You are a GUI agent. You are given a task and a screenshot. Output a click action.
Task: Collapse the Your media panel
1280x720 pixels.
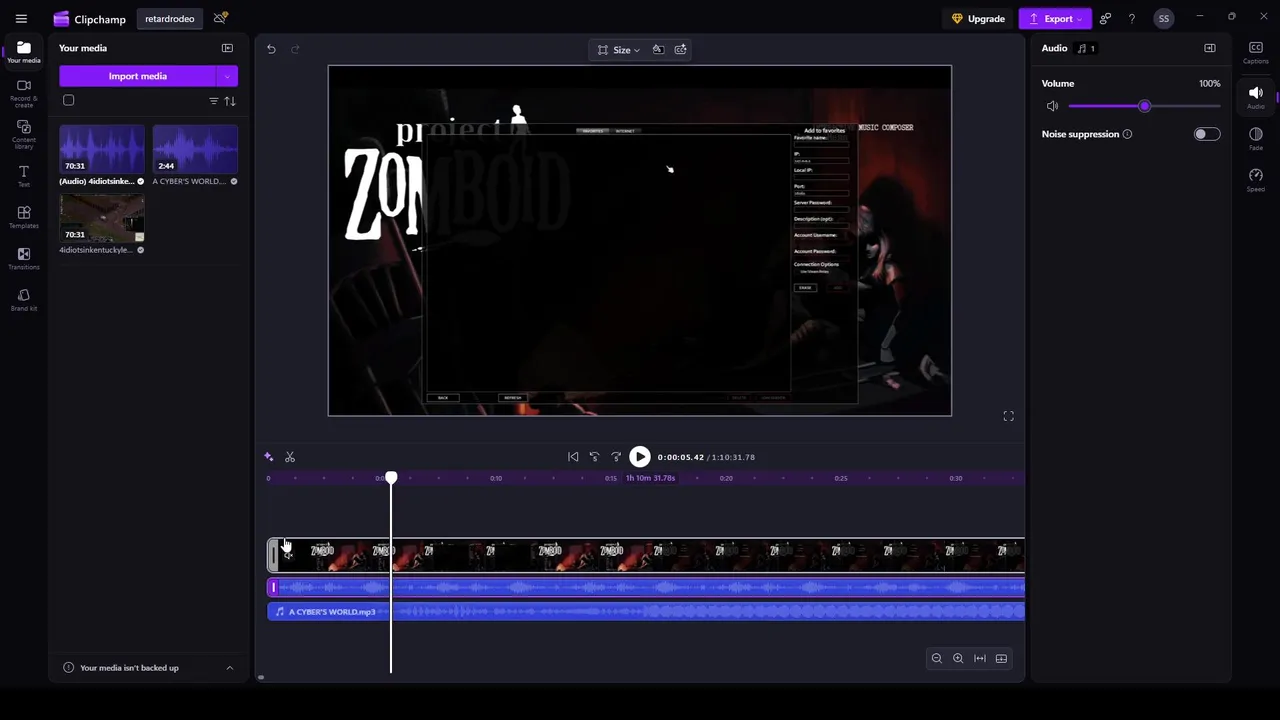[x=227, y=48]
